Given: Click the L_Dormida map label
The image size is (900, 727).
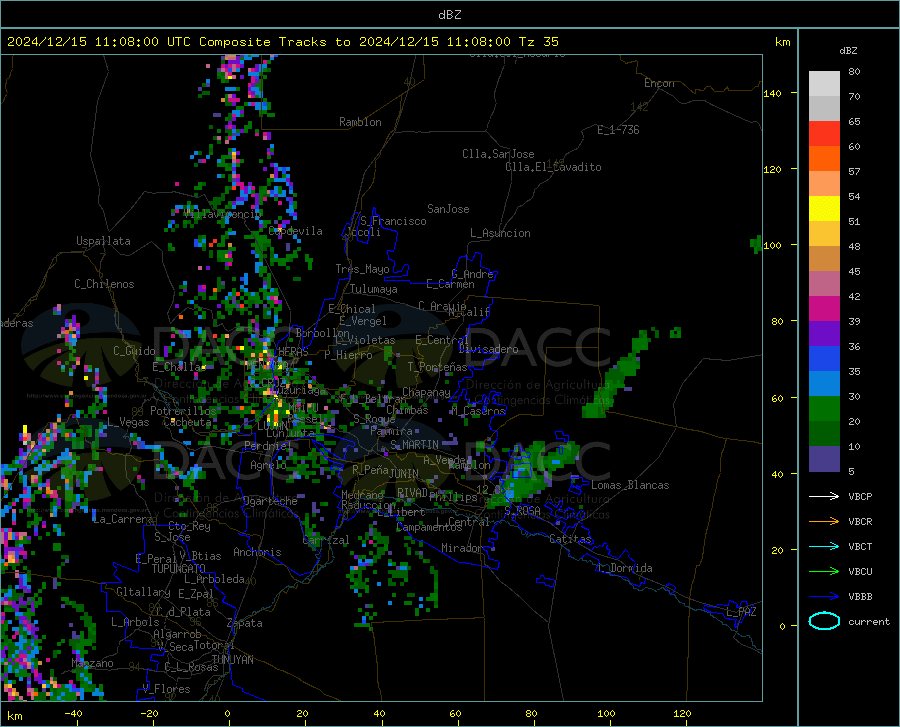Looking at the screenshot, I should click(x=624, y=568).
